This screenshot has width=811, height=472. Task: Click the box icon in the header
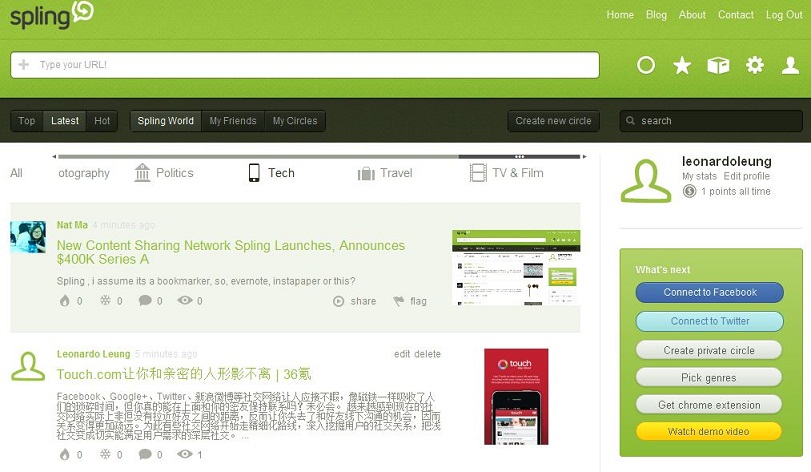(x=718, y=65)
